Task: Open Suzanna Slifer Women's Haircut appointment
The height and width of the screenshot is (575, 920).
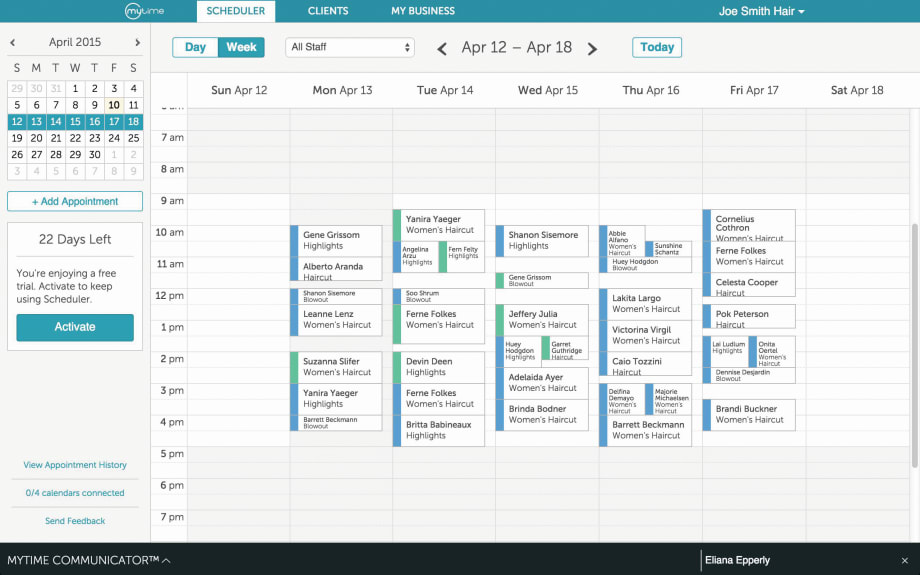Action: [x=336, y=367]
